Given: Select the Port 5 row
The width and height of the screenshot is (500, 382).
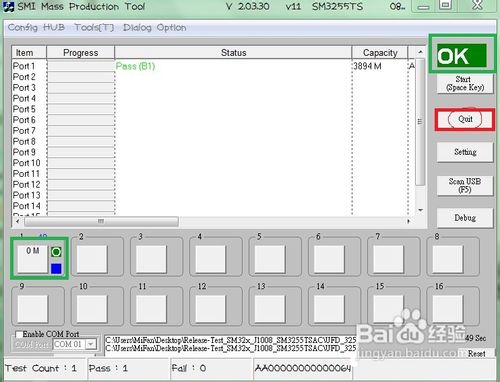Looking at the screenshot, I should (x=213, y=109).
